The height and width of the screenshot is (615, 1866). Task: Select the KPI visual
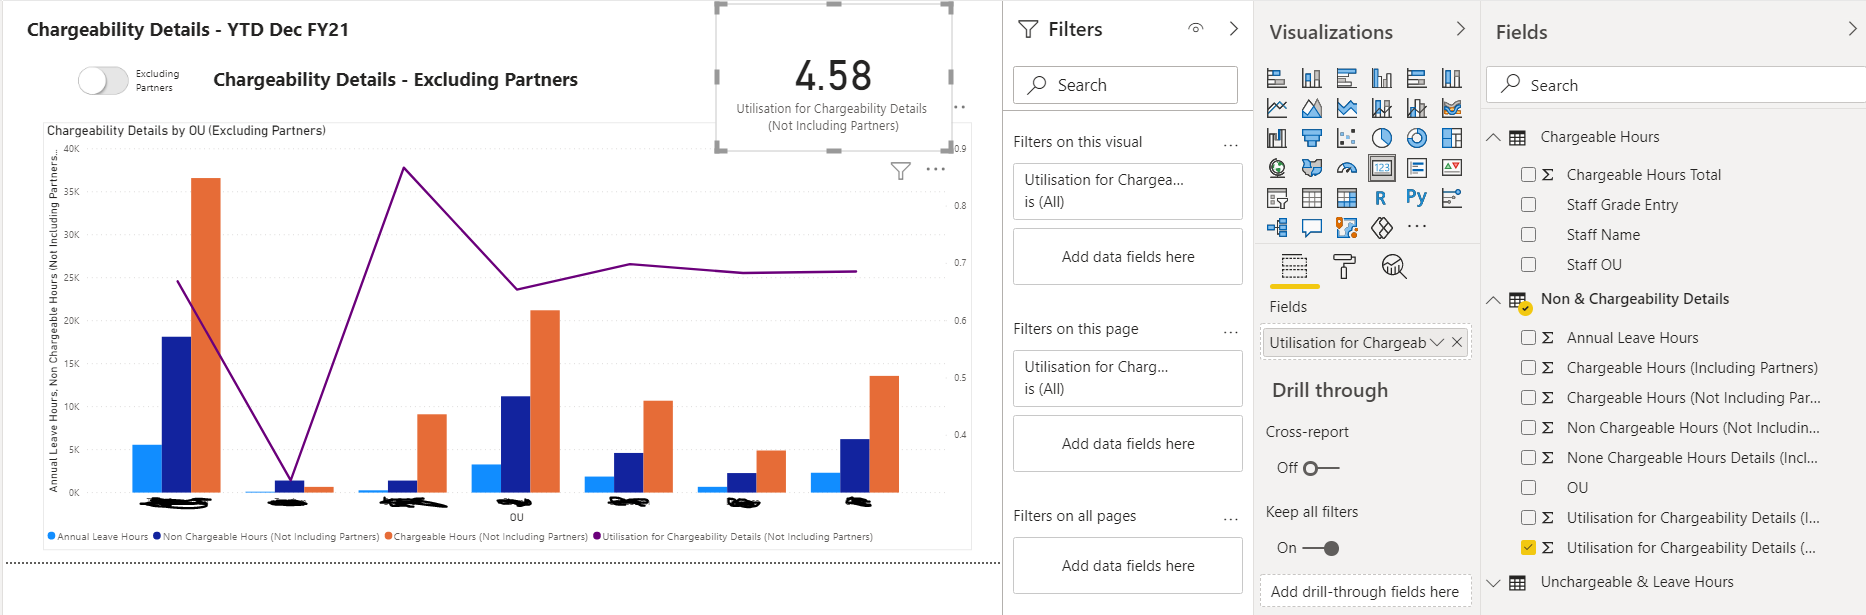click(1452, 168)
